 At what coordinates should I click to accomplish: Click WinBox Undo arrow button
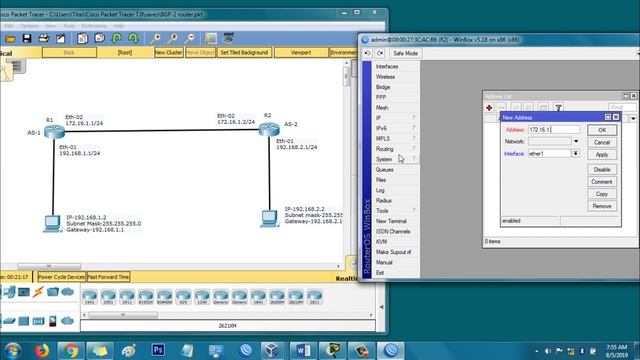[367, 53]
